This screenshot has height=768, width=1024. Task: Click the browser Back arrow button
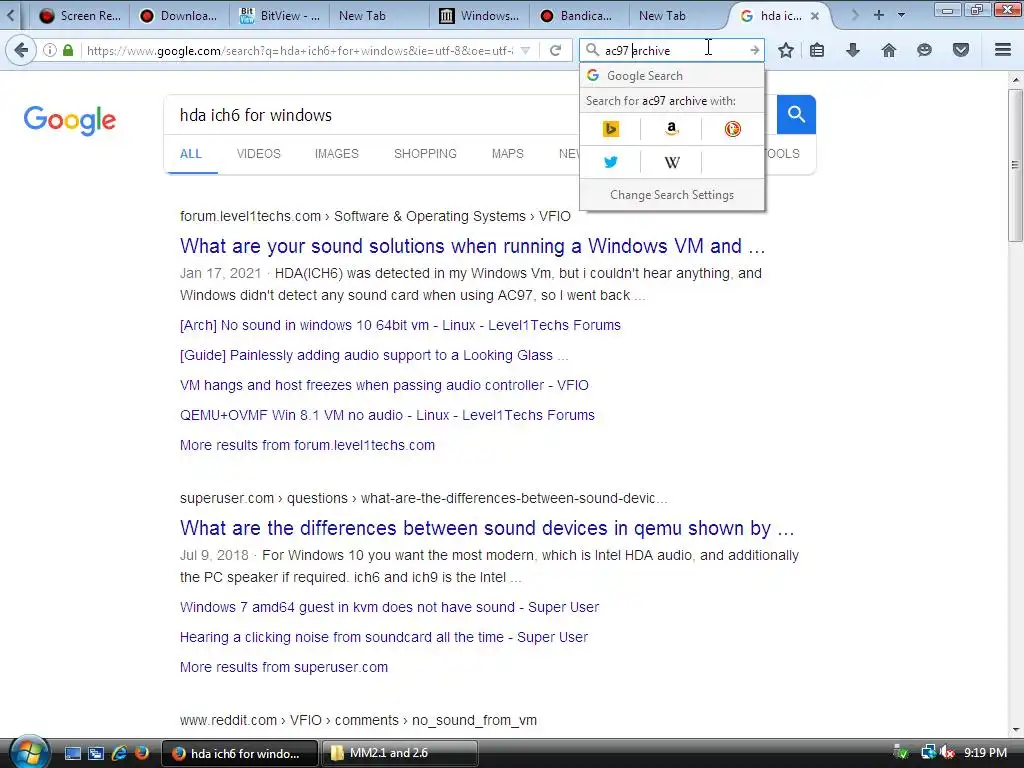[22, 50]
